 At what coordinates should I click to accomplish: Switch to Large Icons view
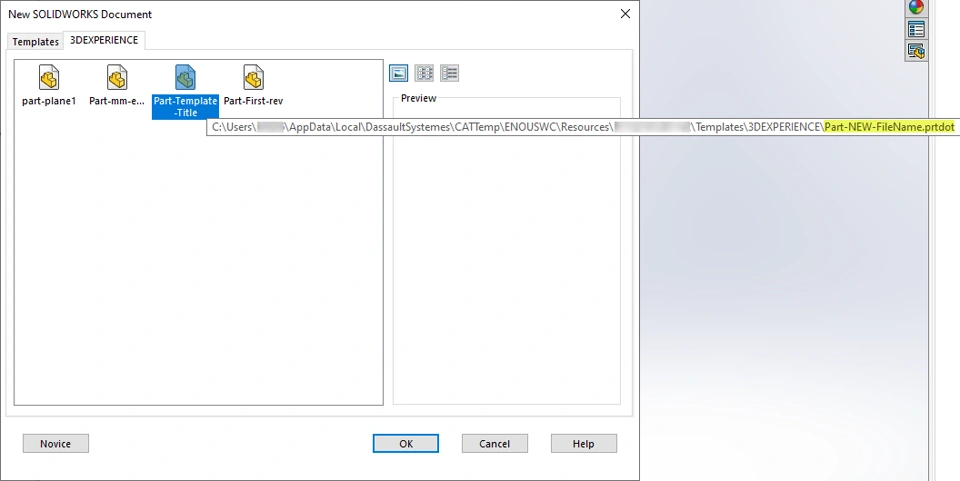tap(399, 73)
